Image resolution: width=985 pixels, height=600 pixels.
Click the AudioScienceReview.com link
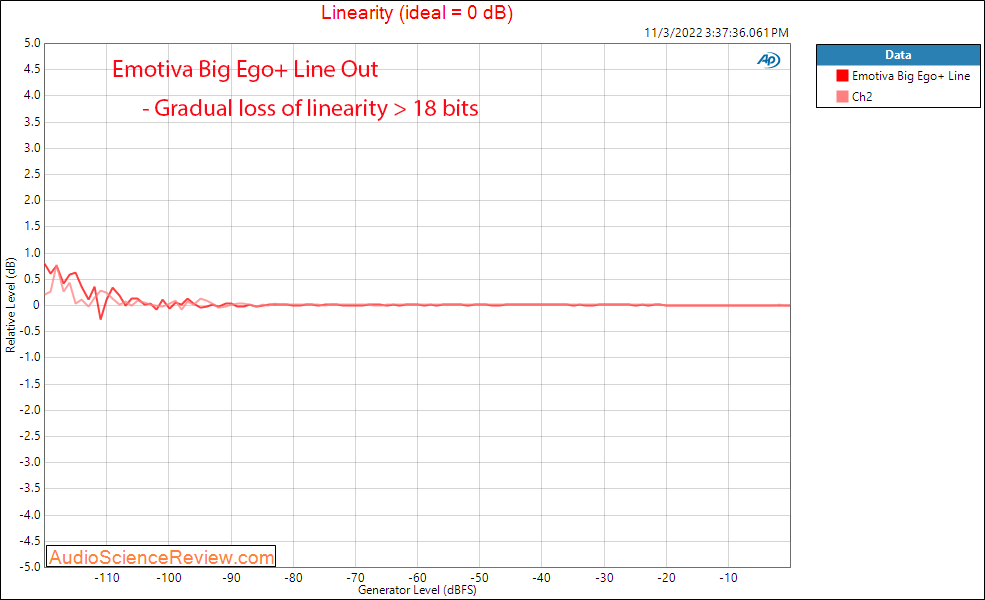[161, 557]
